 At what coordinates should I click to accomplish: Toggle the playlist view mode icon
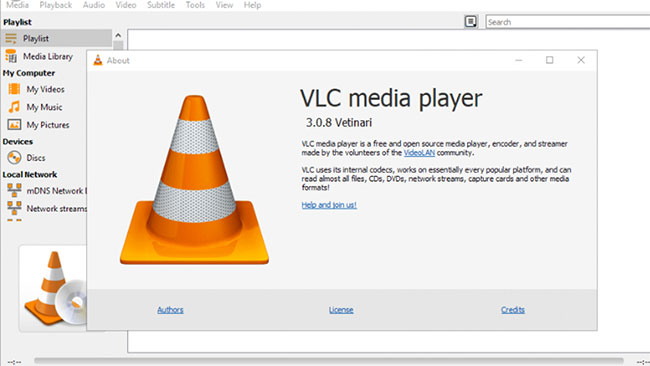click(x=471, y=22)
